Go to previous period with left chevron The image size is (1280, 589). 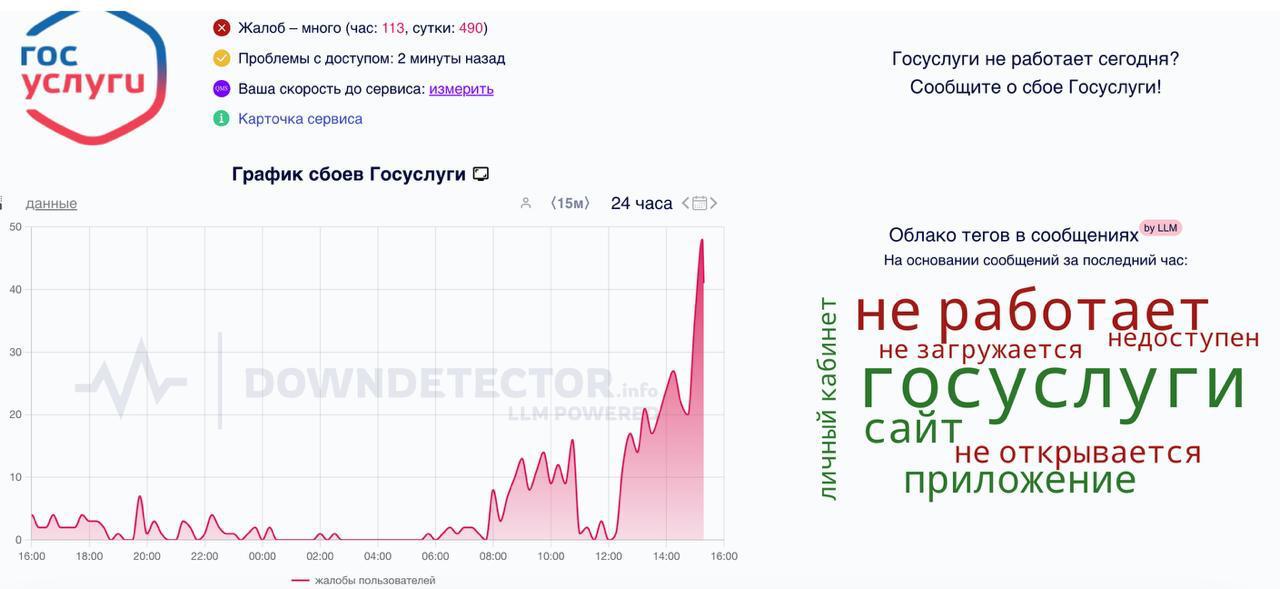[x=686, y=203]
